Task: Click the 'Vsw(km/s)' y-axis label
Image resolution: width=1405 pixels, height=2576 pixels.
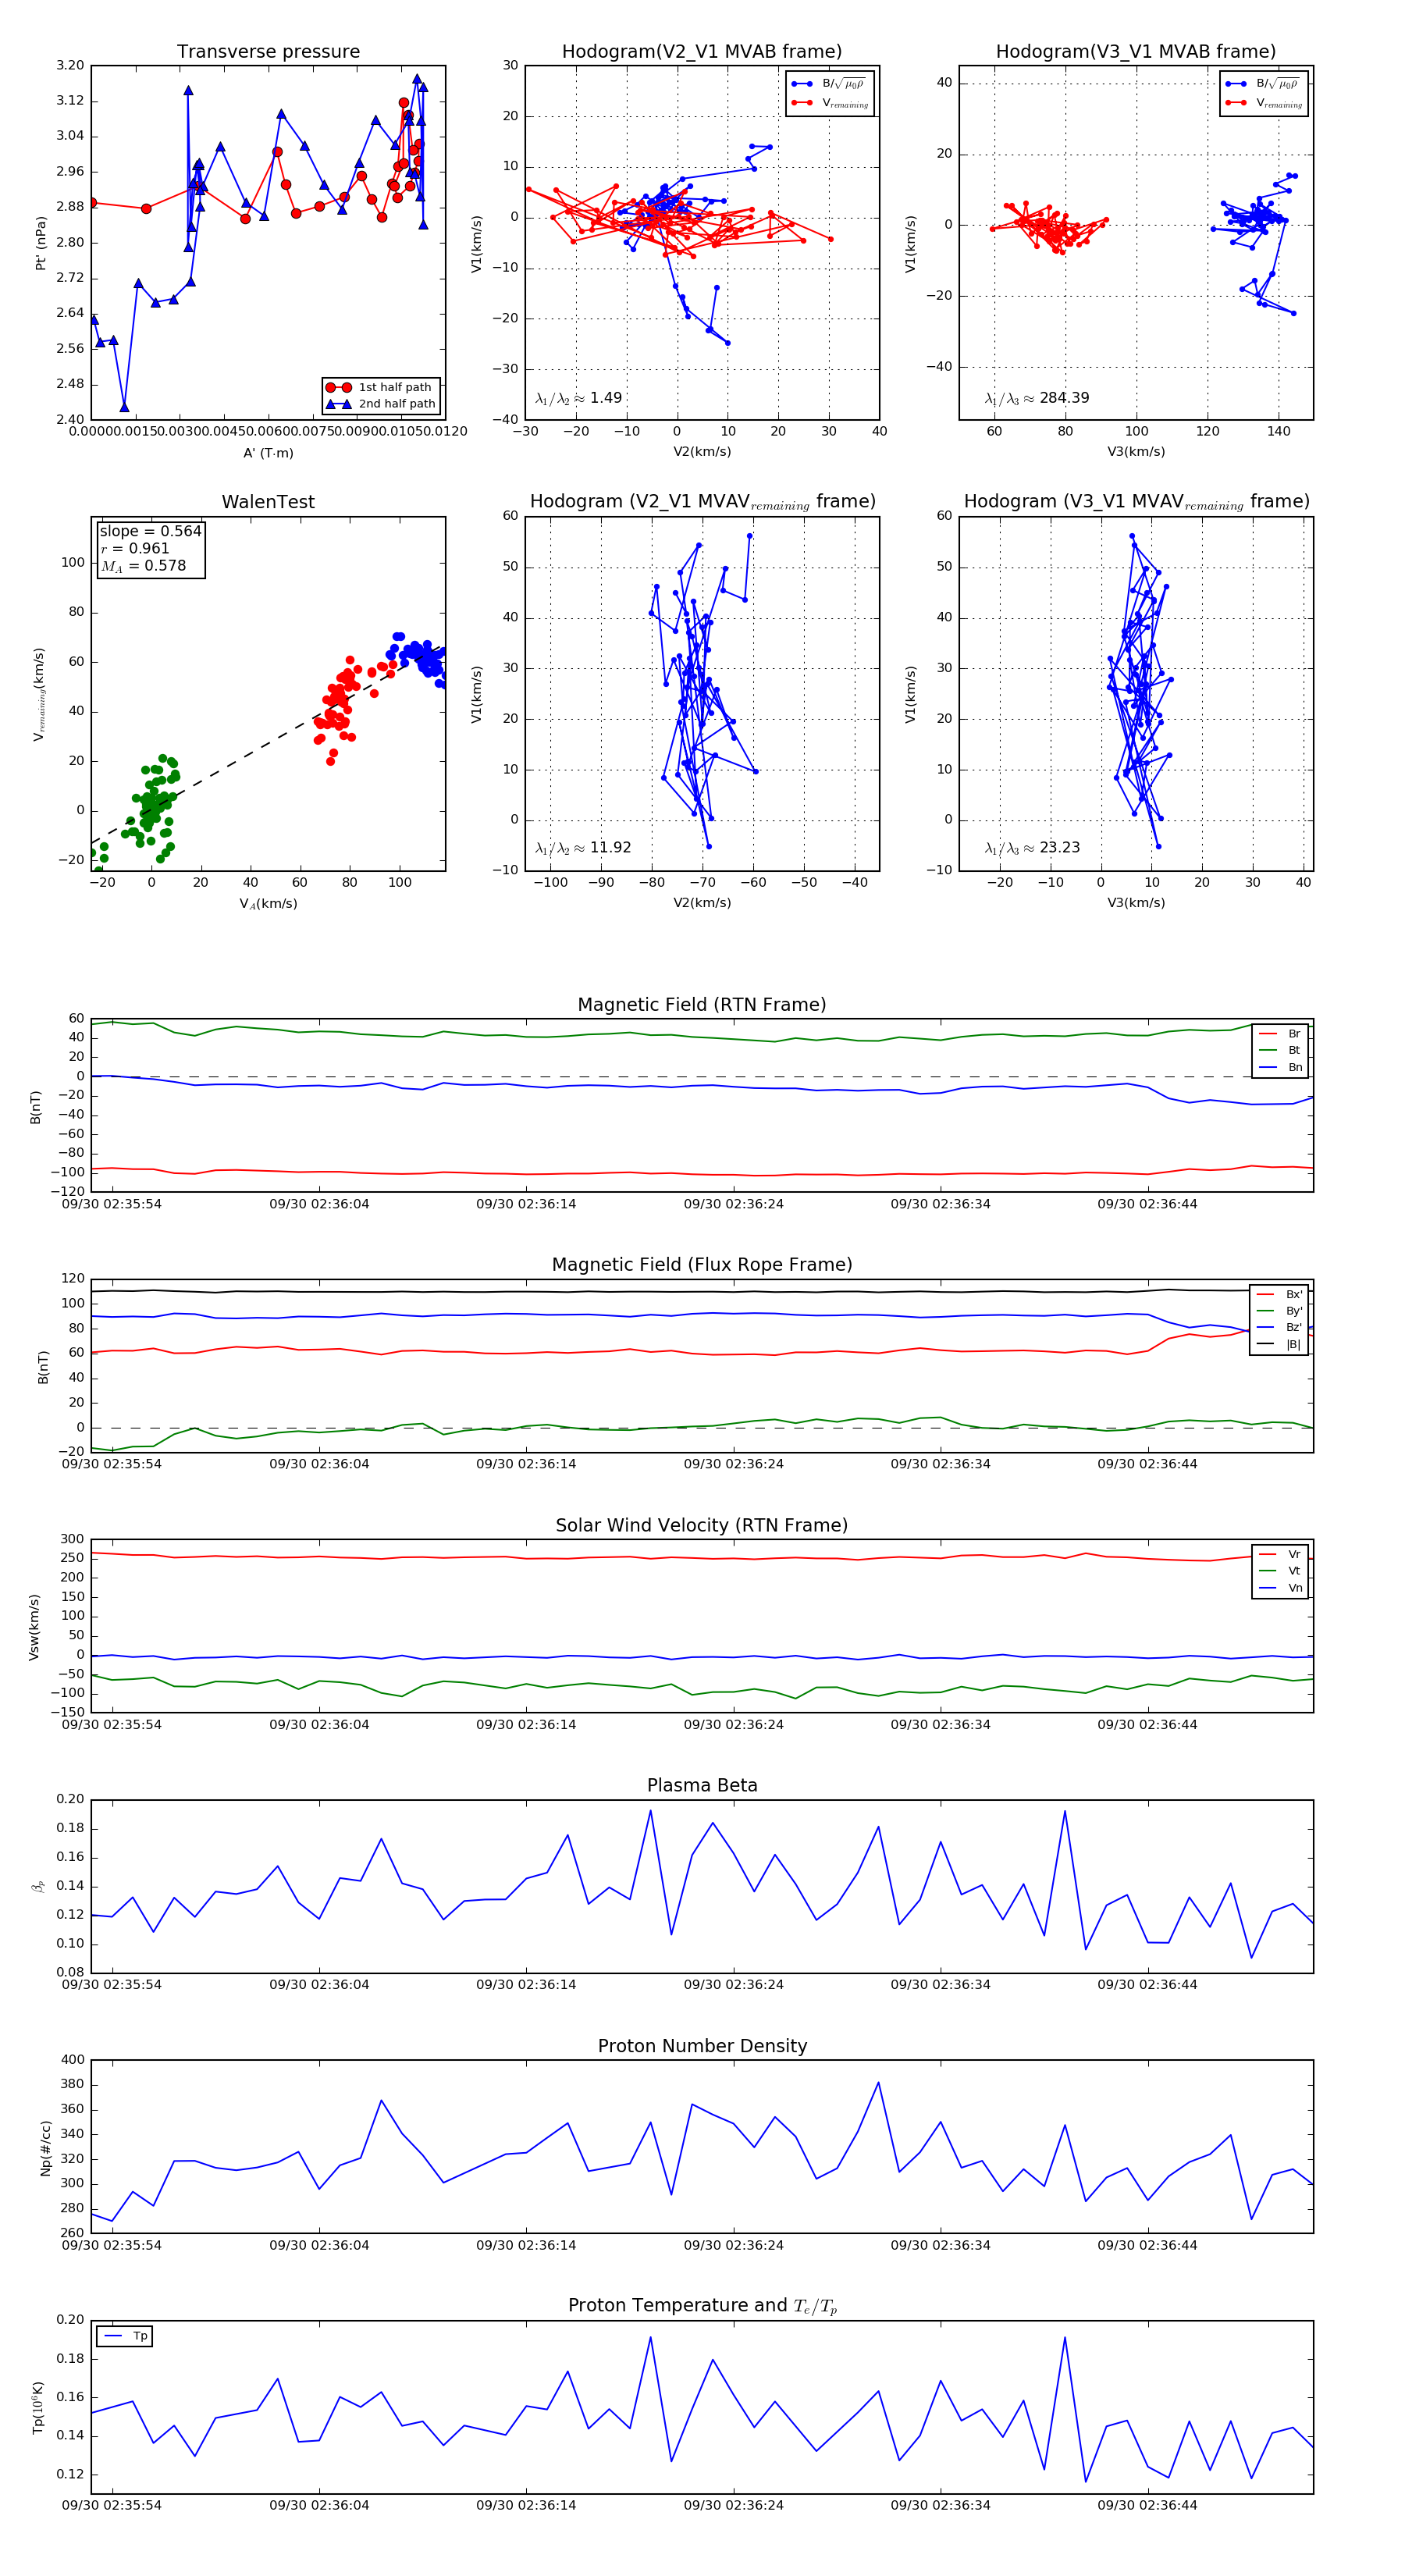Action: (x=34, y=1628)
